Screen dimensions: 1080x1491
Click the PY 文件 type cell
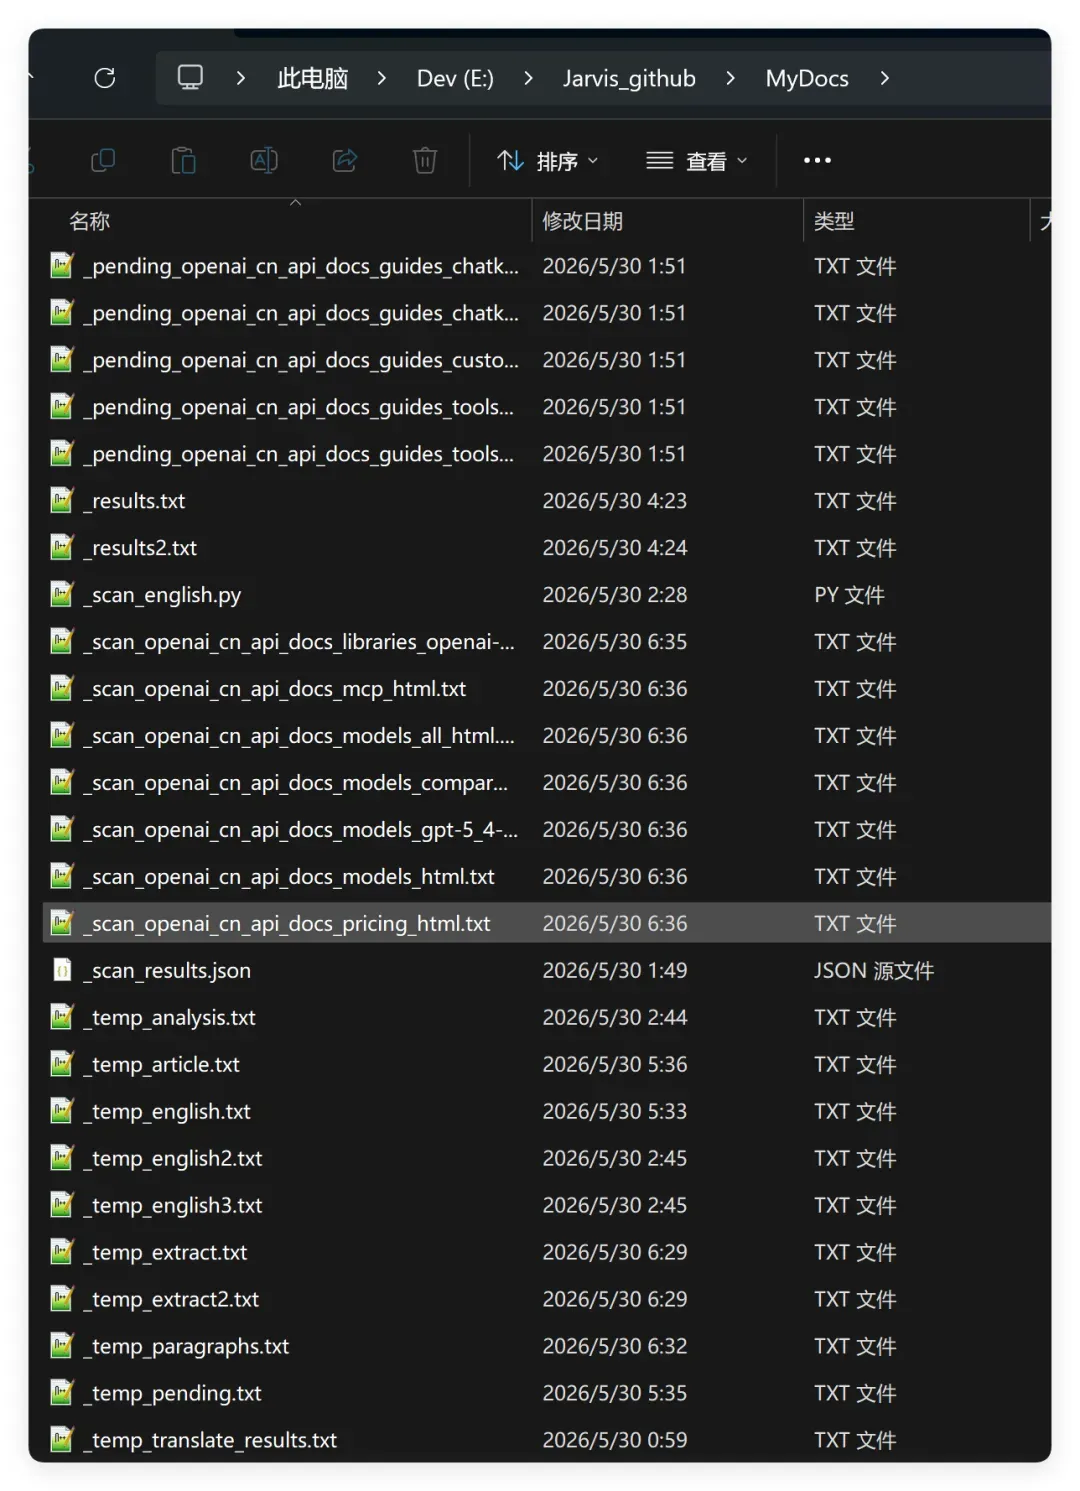coord(849,594)
